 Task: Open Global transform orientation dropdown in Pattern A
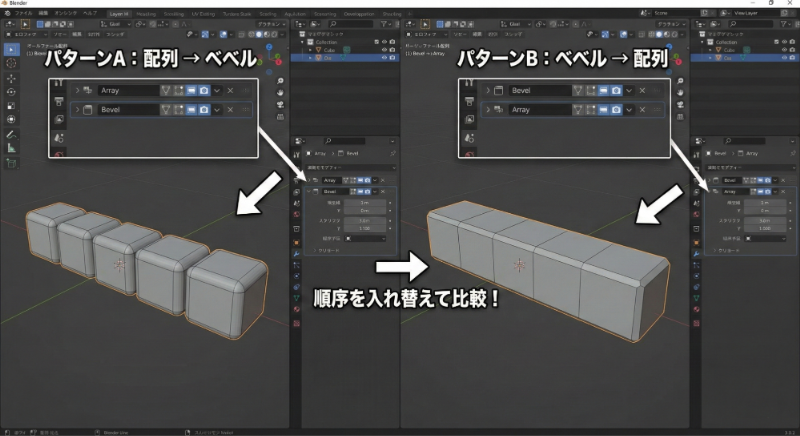click(x=116, y=24)
